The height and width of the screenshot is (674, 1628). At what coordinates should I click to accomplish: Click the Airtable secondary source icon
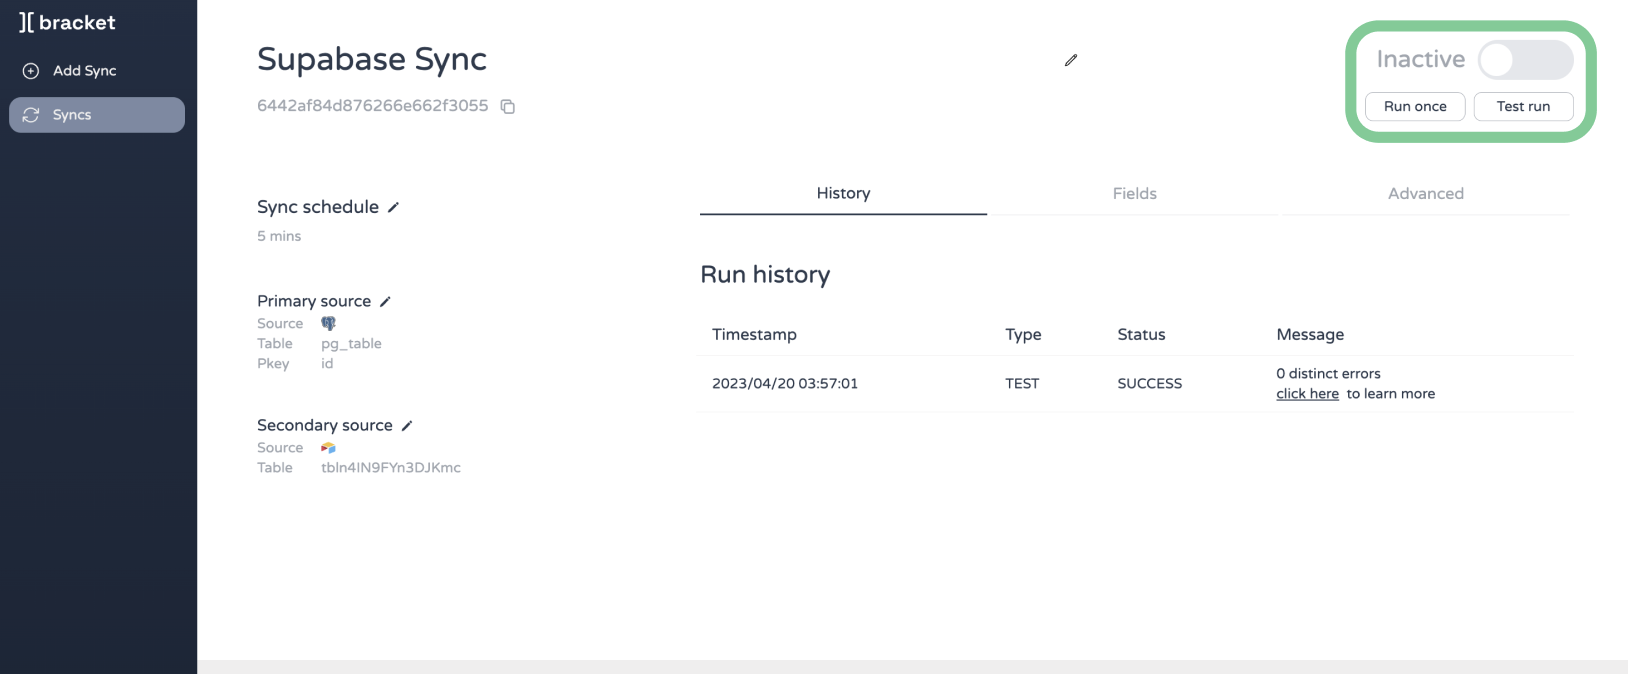pyautogui.click(x=328, y=448)
